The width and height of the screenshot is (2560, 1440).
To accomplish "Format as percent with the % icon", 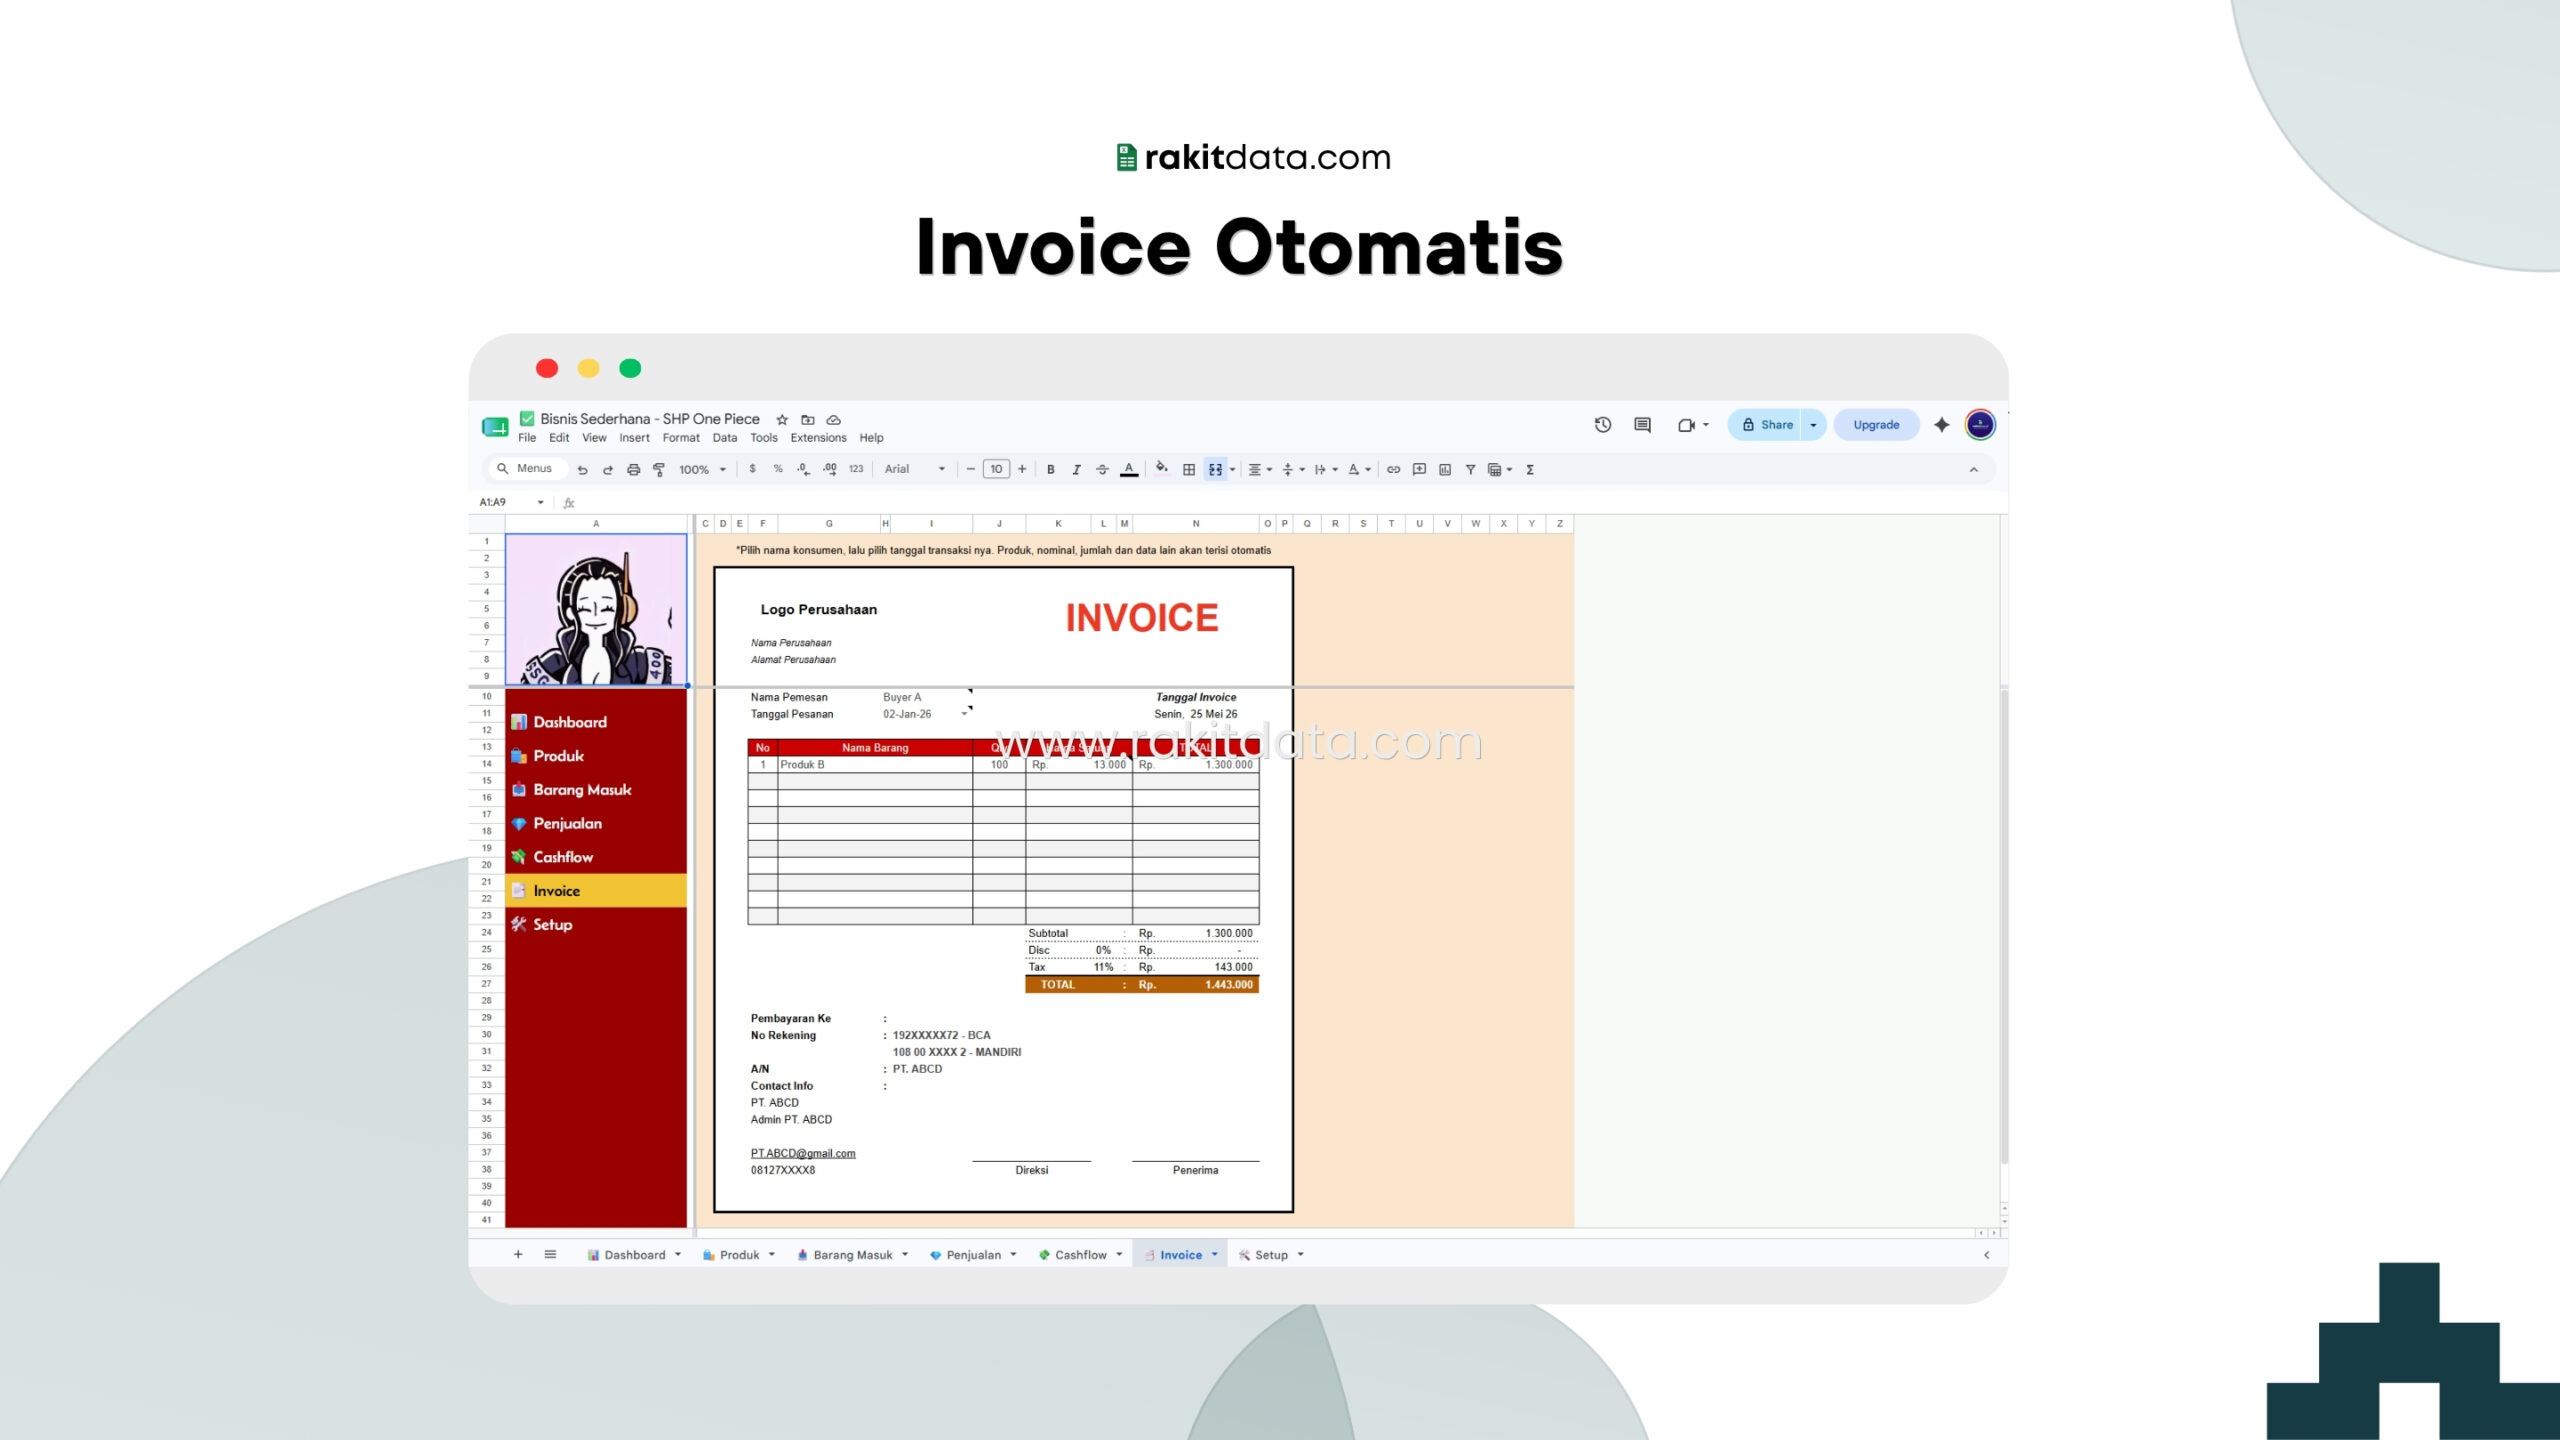I will pyautogui.click(x=778, y=469).
